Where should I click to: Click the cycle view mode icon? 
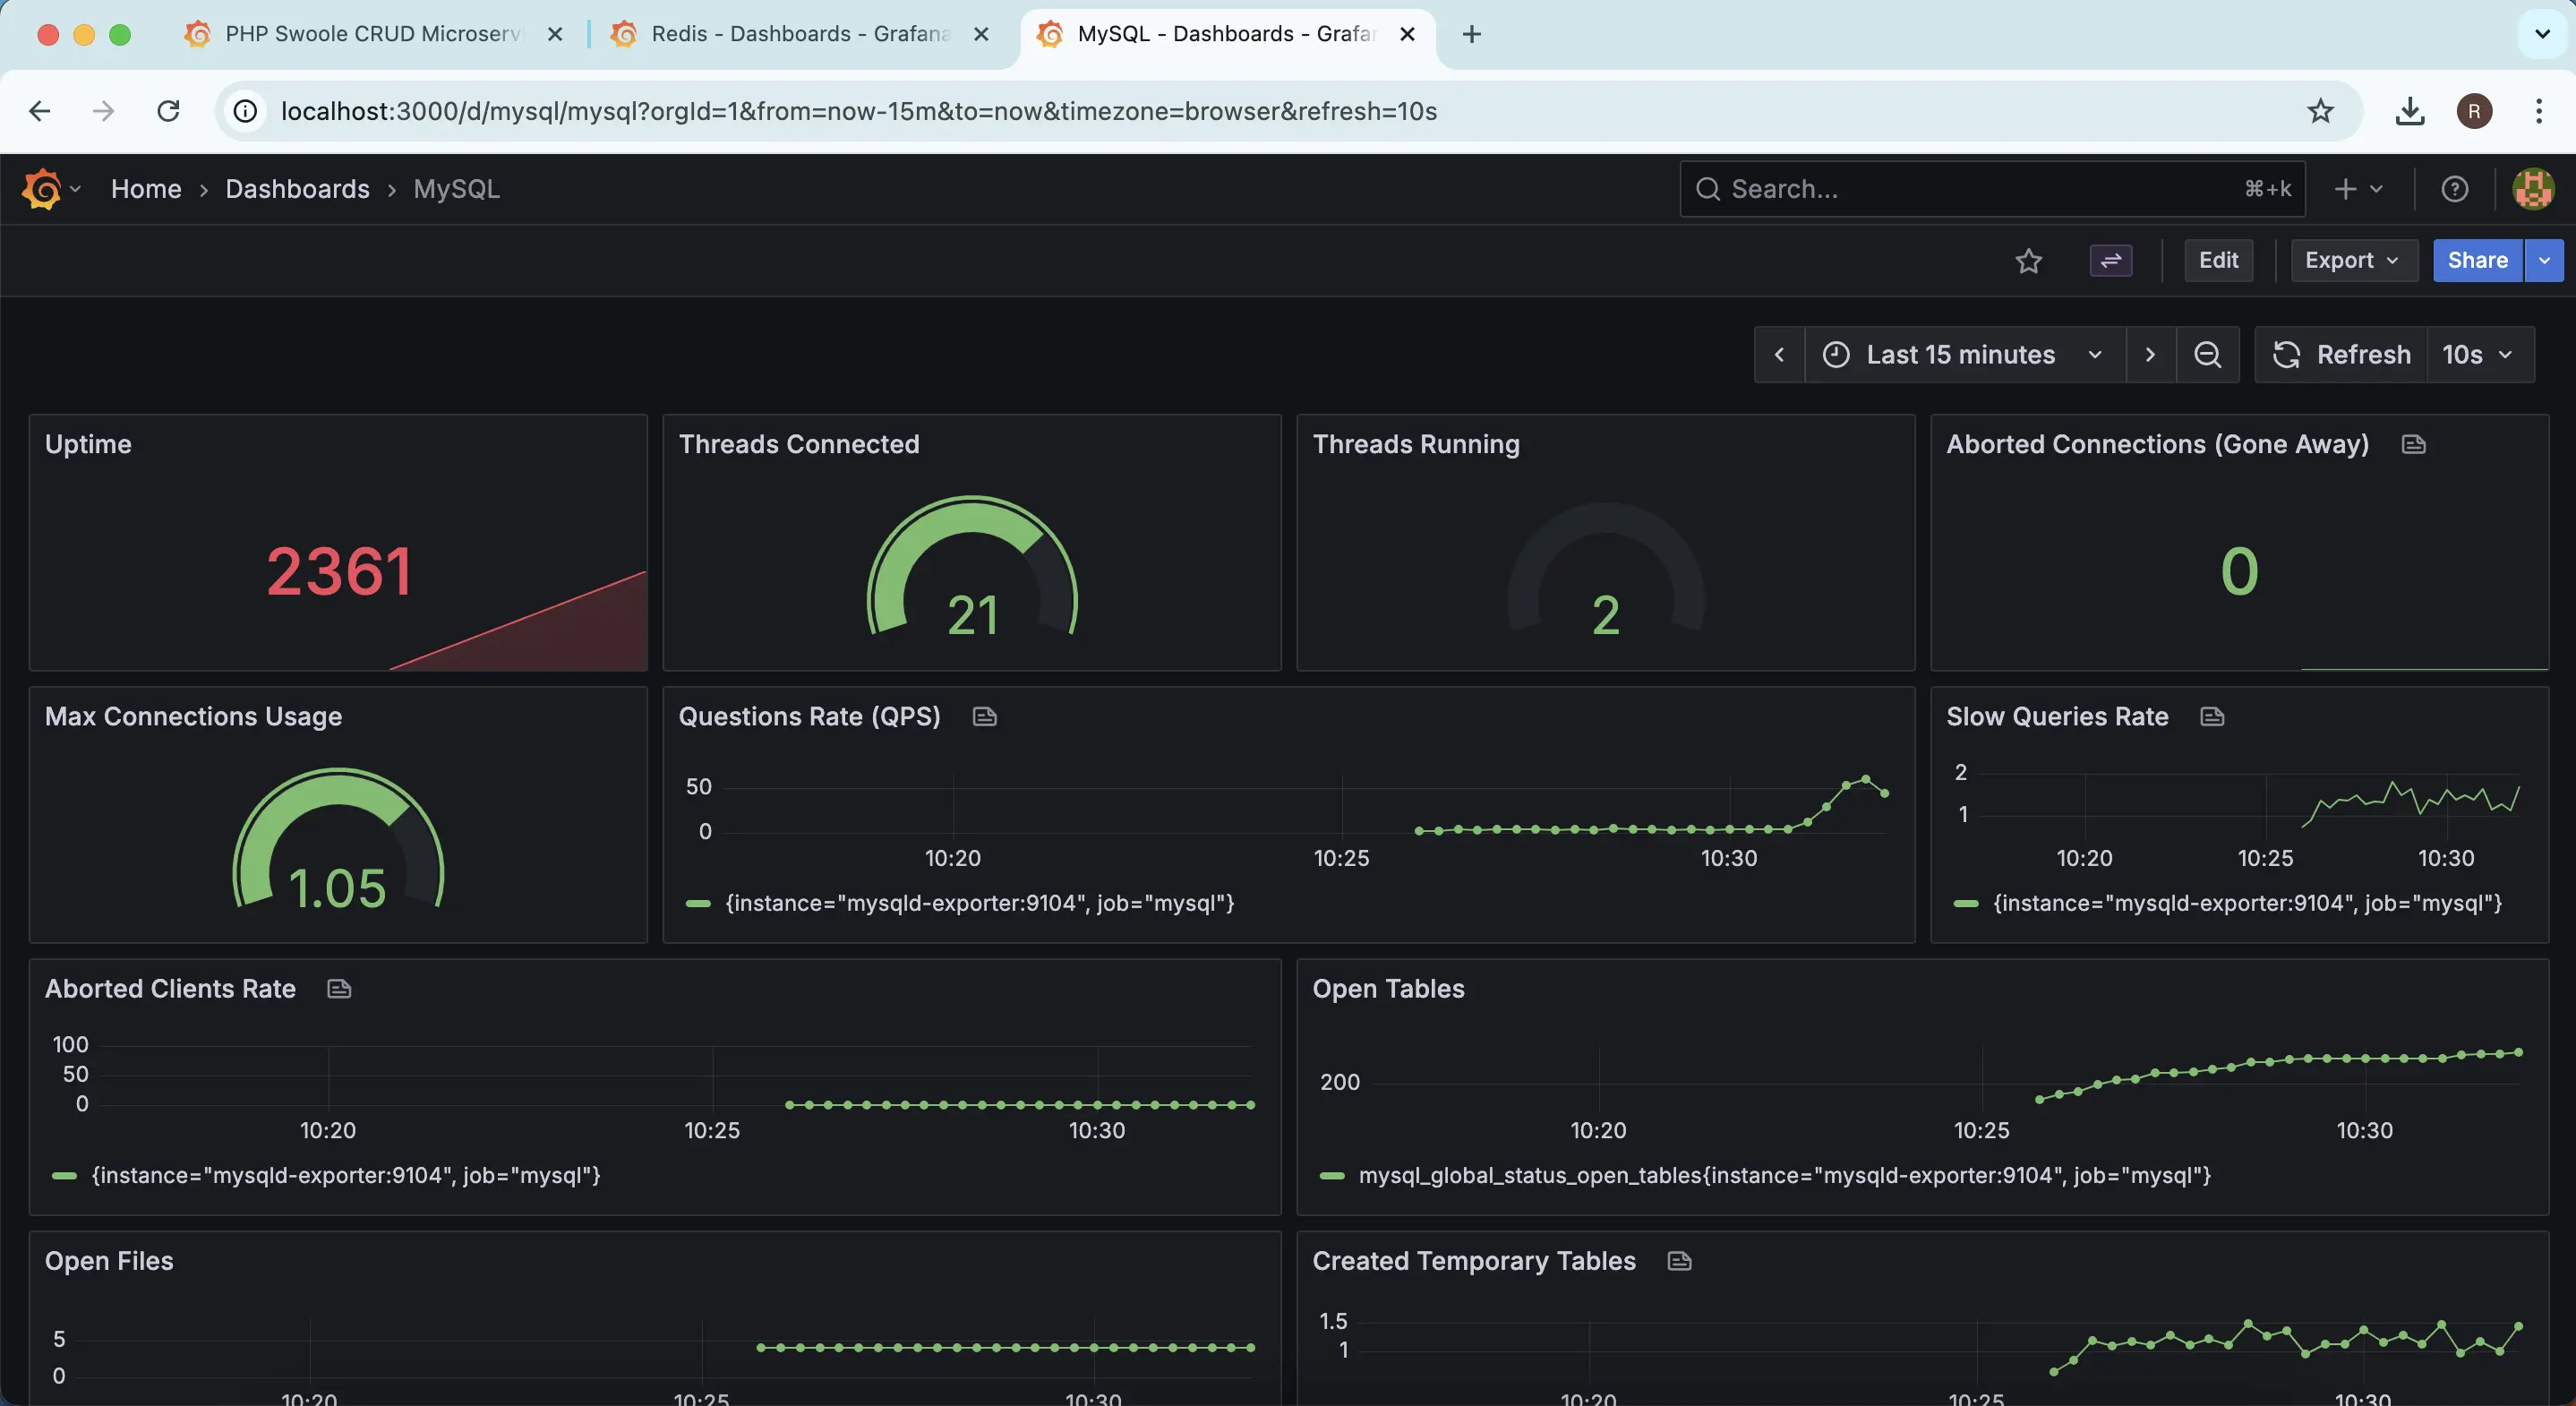tap(2111, 260)
